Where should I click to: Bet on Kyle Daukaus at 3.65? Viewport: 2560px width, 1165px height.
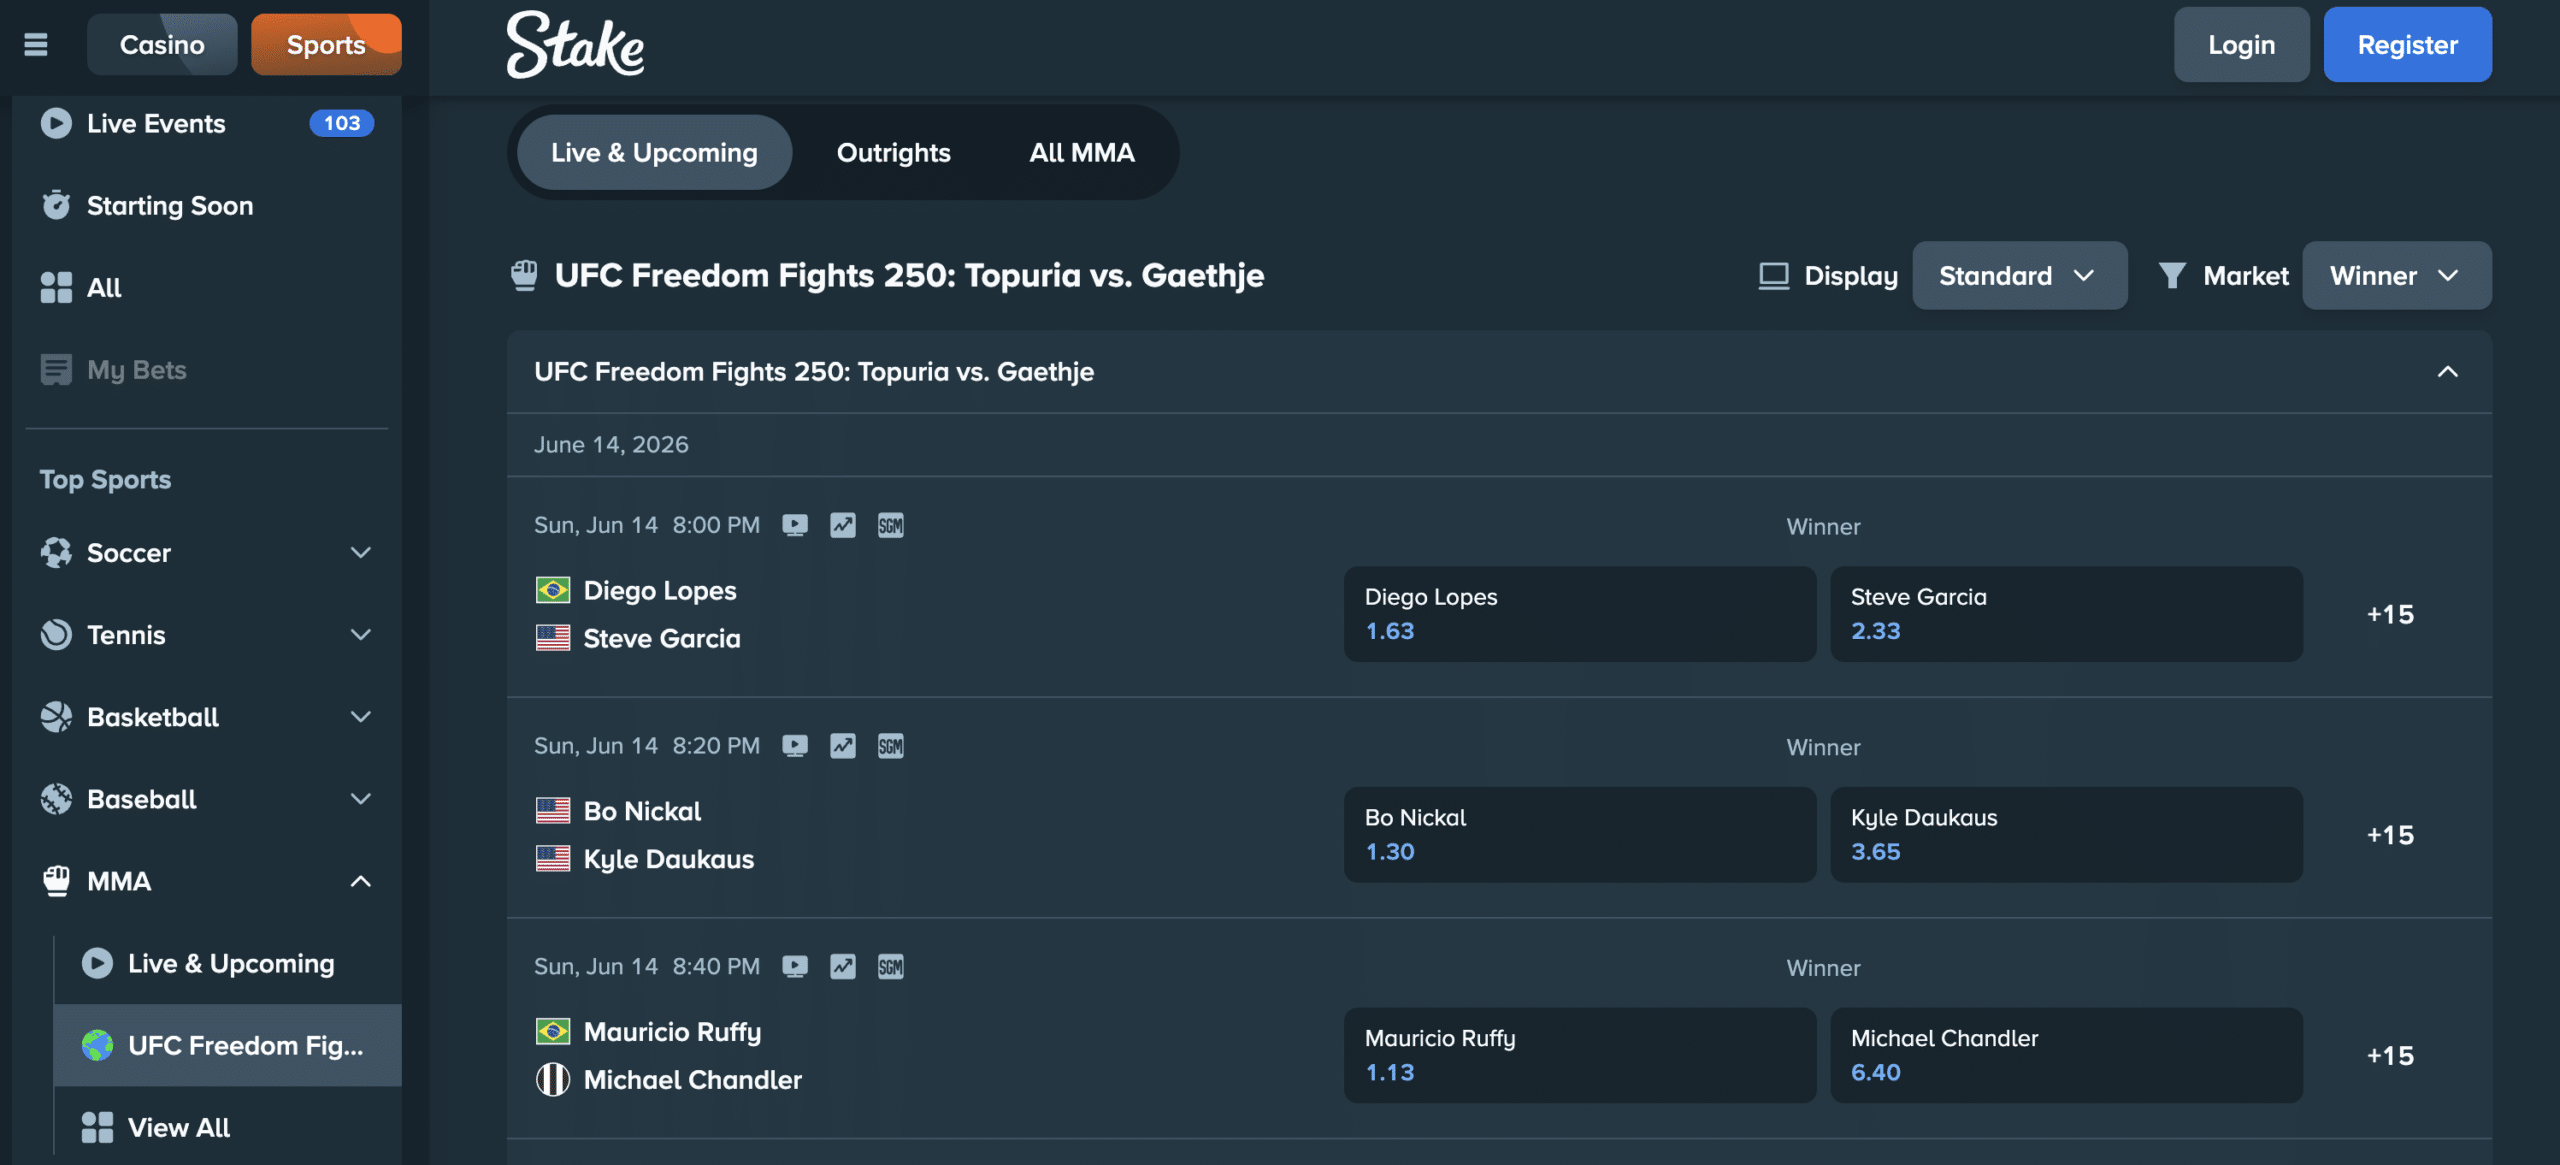(x=2066, y=835)
